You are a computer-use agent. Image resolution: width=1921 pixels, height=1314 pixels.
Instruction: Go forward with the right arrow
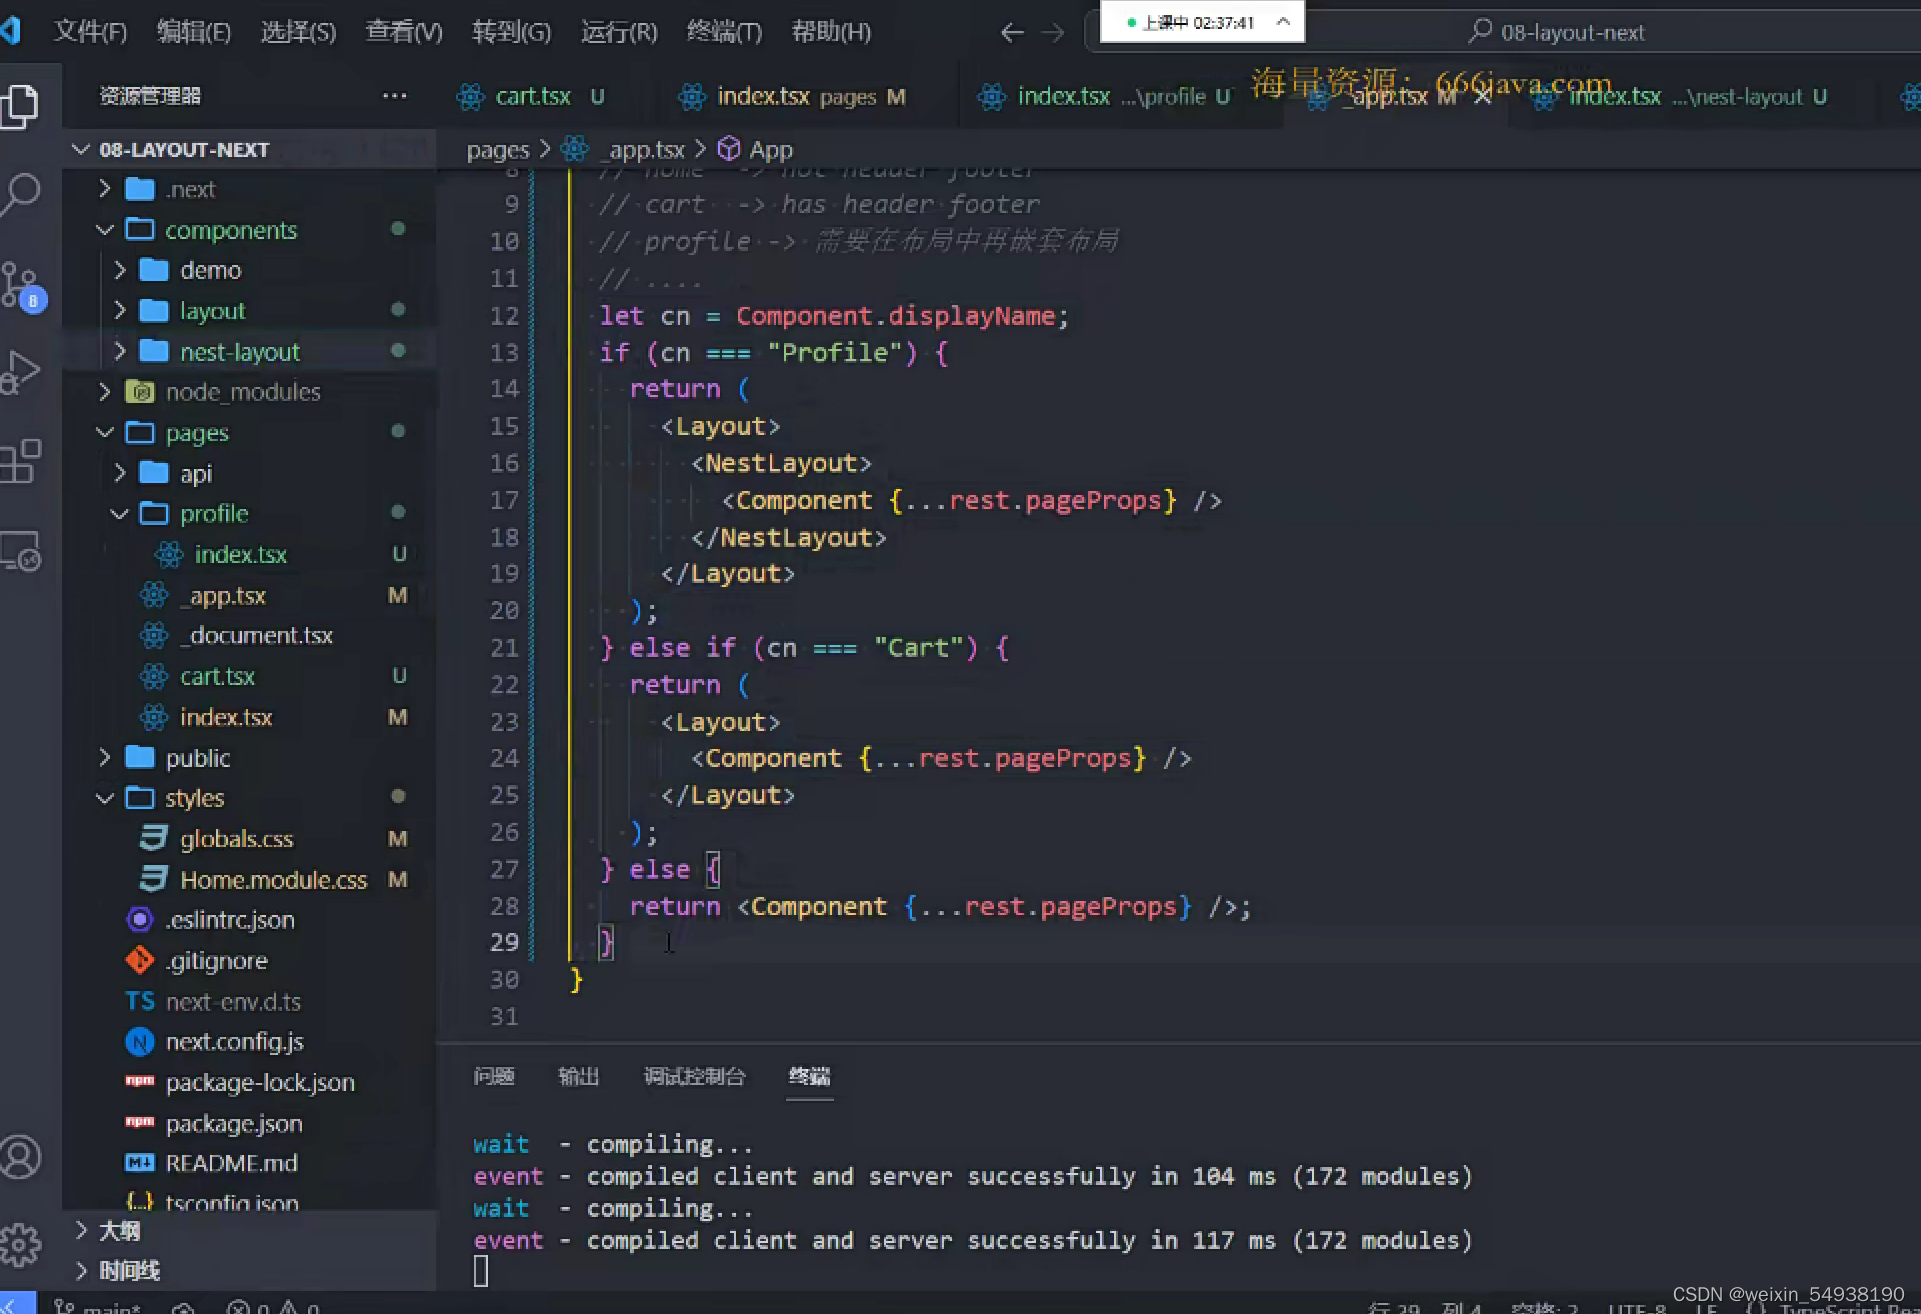(x=1053, y=33)
